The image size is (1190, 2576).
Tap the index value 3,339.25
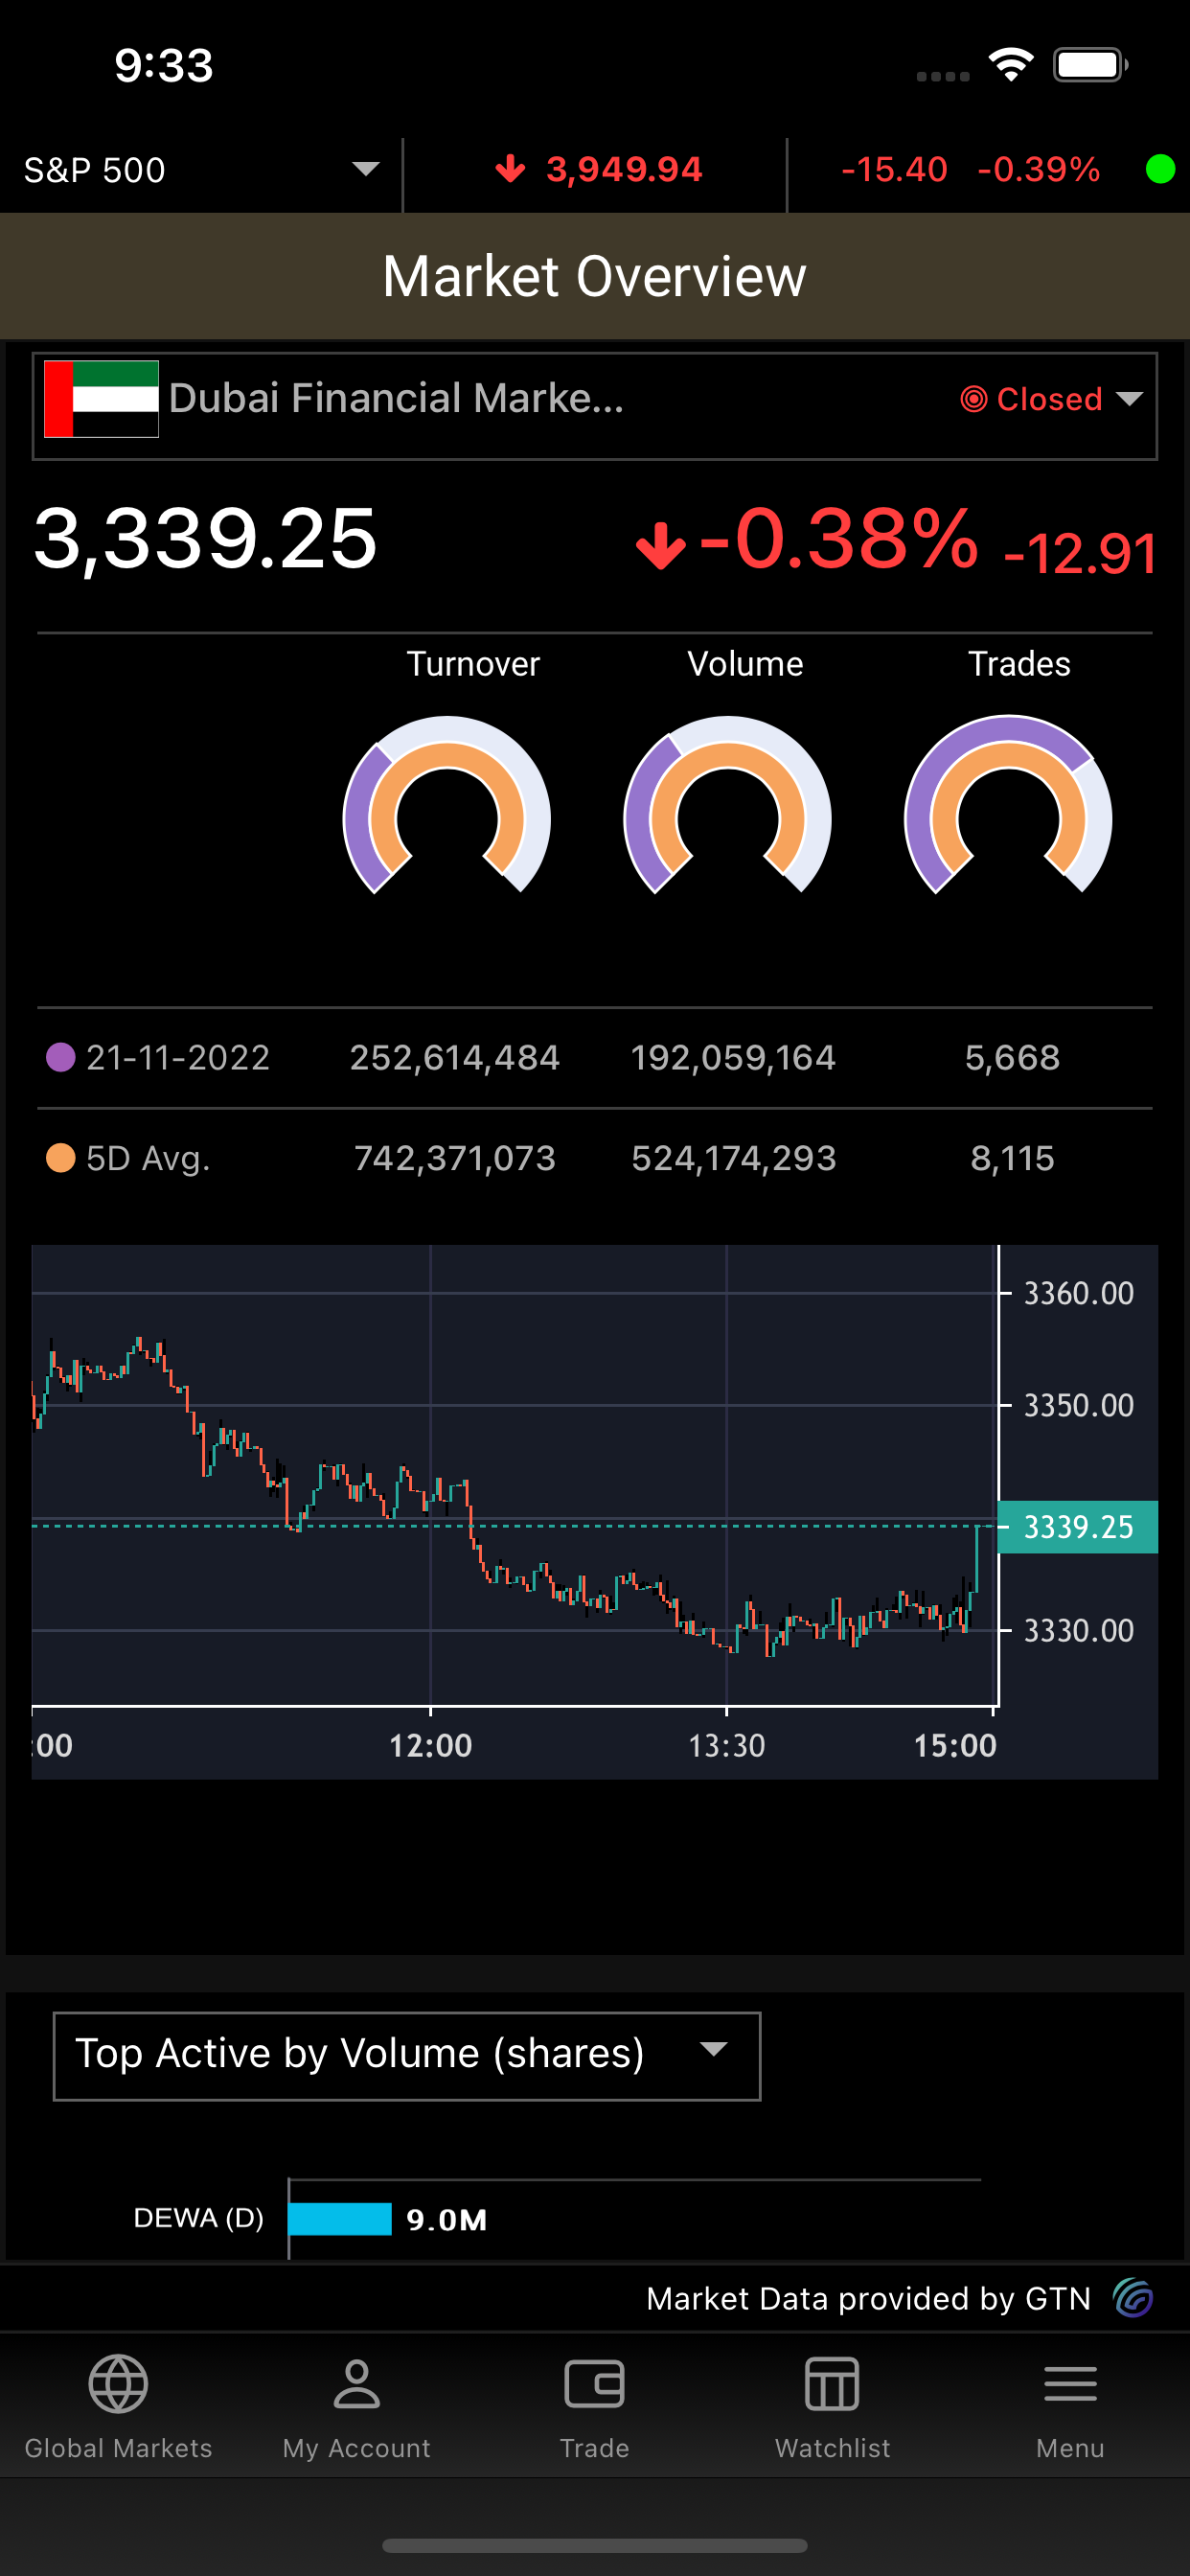point(206,540)
